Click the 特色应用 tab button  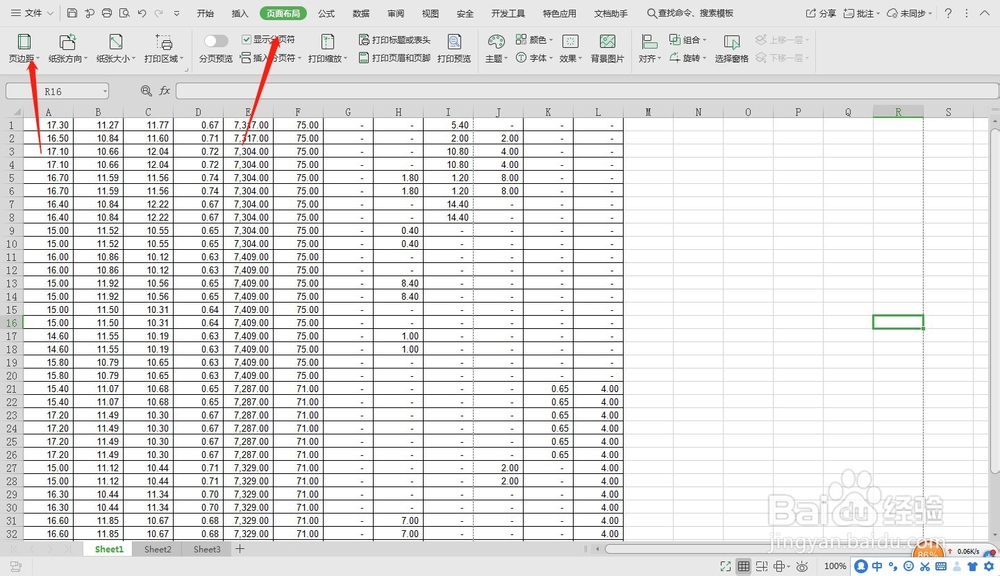559,13
